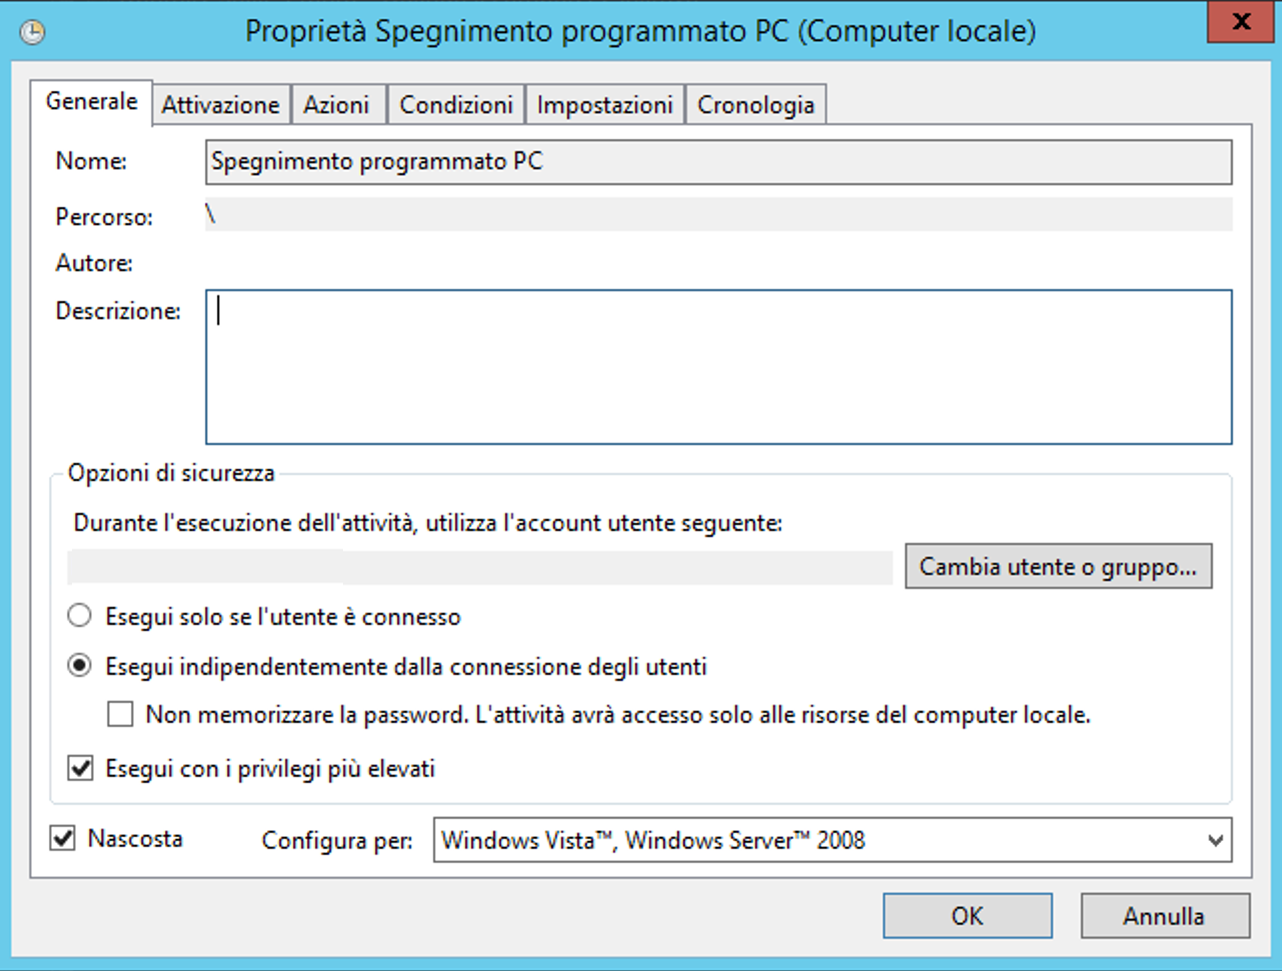Screen dimensions: 1282x971
Task: Go to the Condizioni tab
Action: [456, 105]
